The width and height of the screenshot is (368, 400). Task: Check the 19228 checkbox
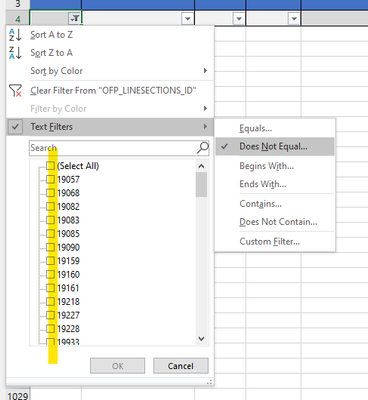(50, 329)
